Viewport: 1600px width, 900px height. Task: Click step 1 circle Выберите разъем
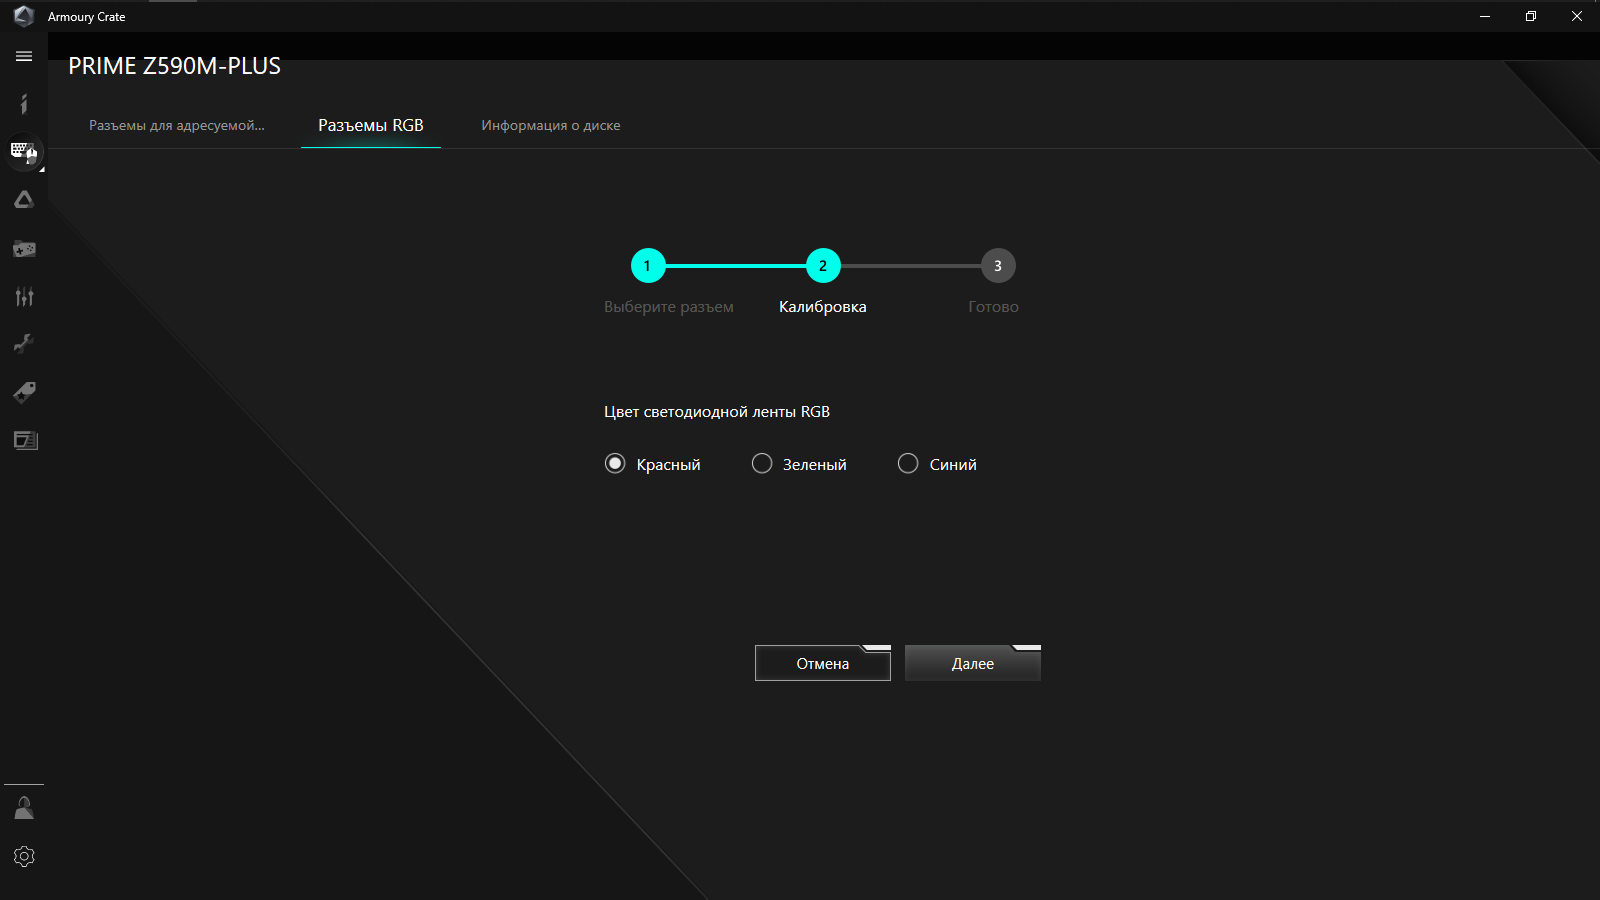(648, 266)
